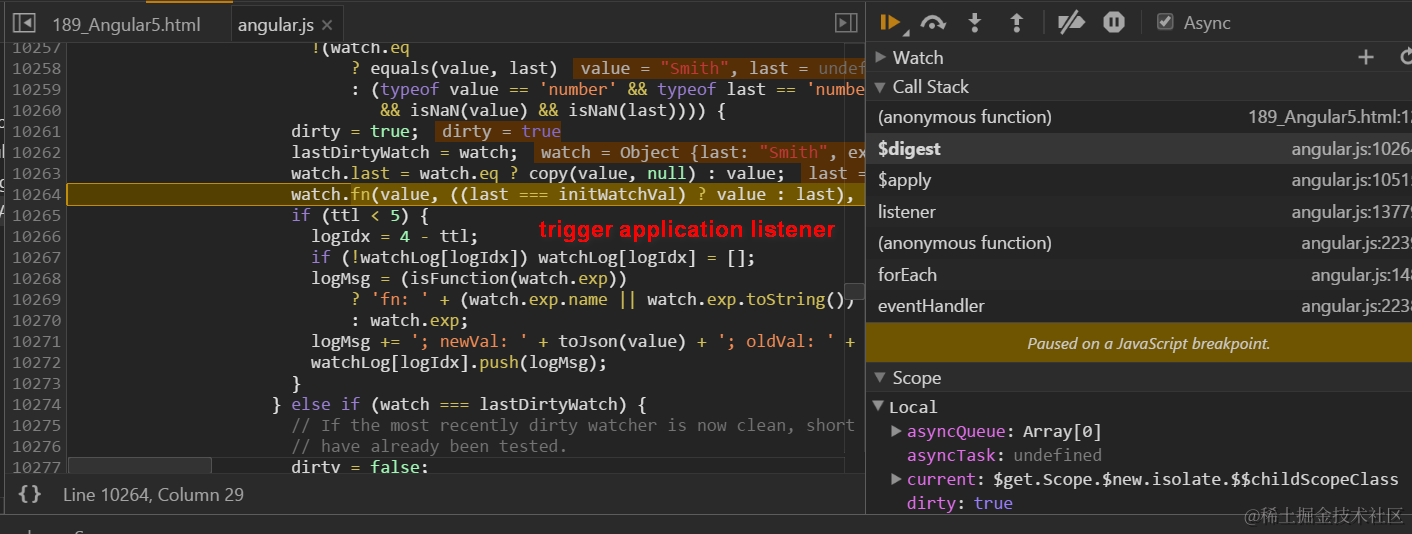The width and height of the screenshot is (1412, 534).
Task: Pretty print the source with braces icon
Action: [30, 494]
